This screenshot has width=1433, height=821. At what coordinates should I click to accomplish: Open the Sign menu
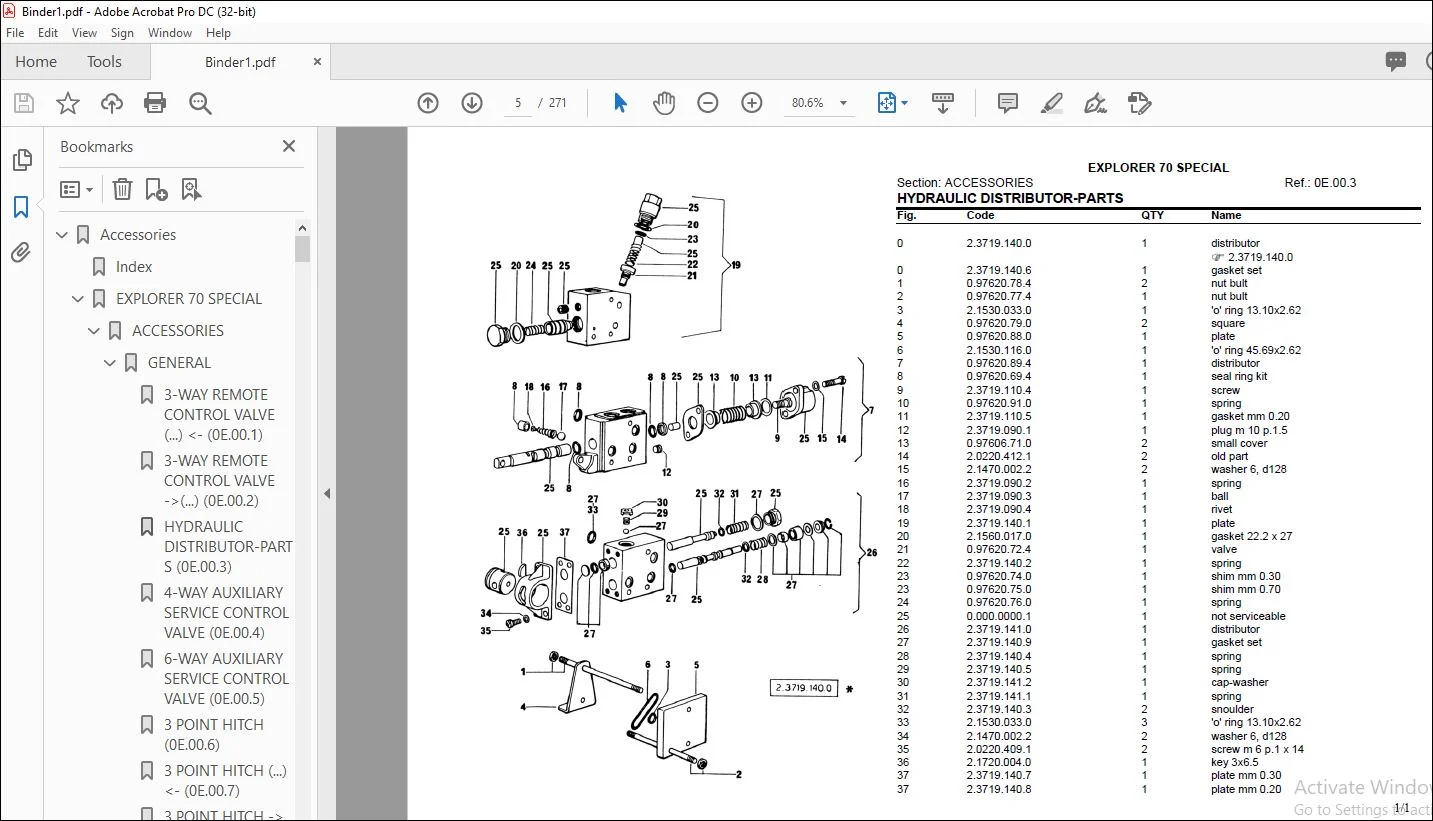coord(122,32)
